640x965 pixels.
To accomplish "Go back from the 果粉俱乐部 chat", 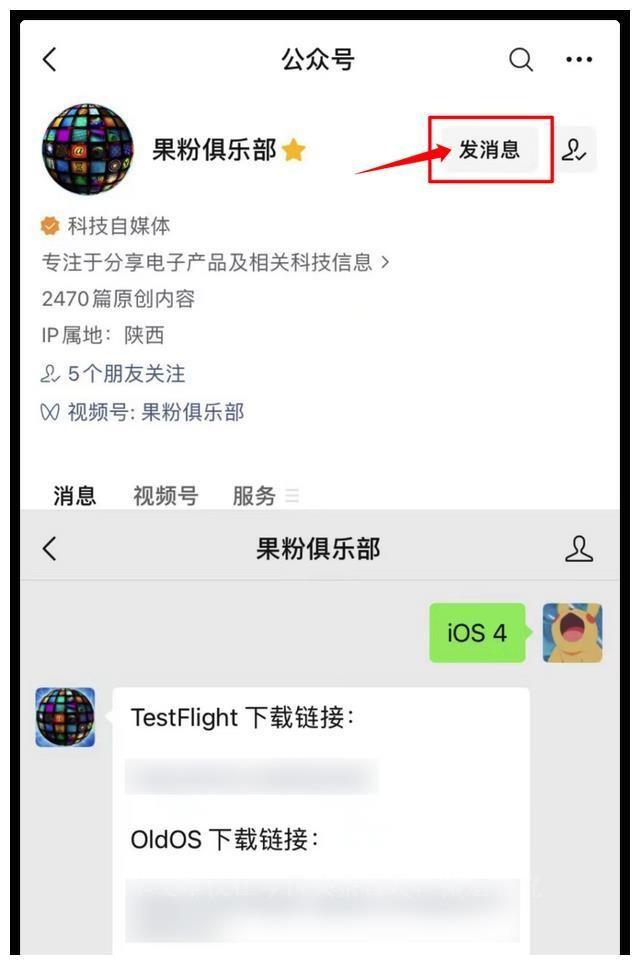I will [50, 548].
